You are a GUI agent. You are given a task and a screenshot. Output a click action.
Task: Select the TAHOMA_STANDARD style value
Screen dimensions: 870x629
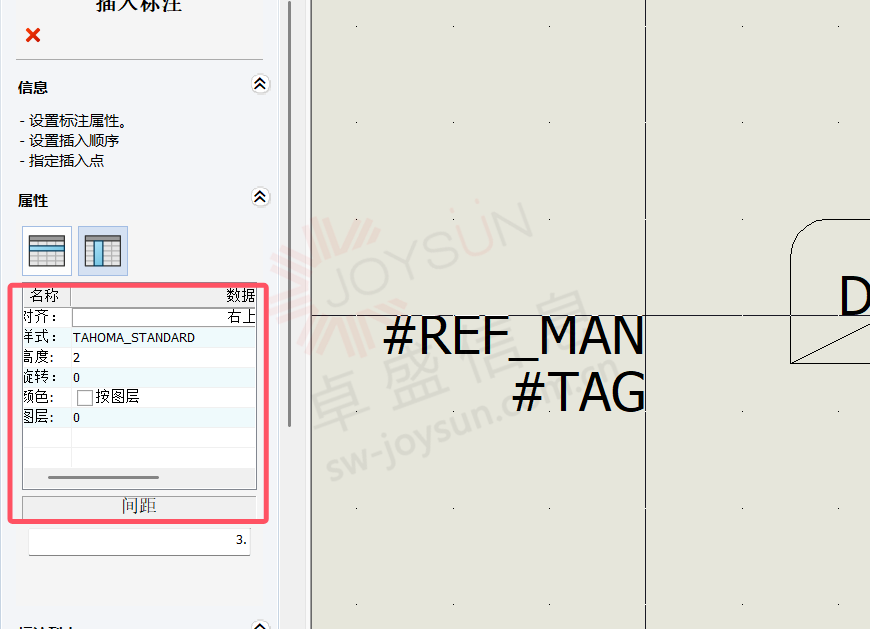(134, 338)
